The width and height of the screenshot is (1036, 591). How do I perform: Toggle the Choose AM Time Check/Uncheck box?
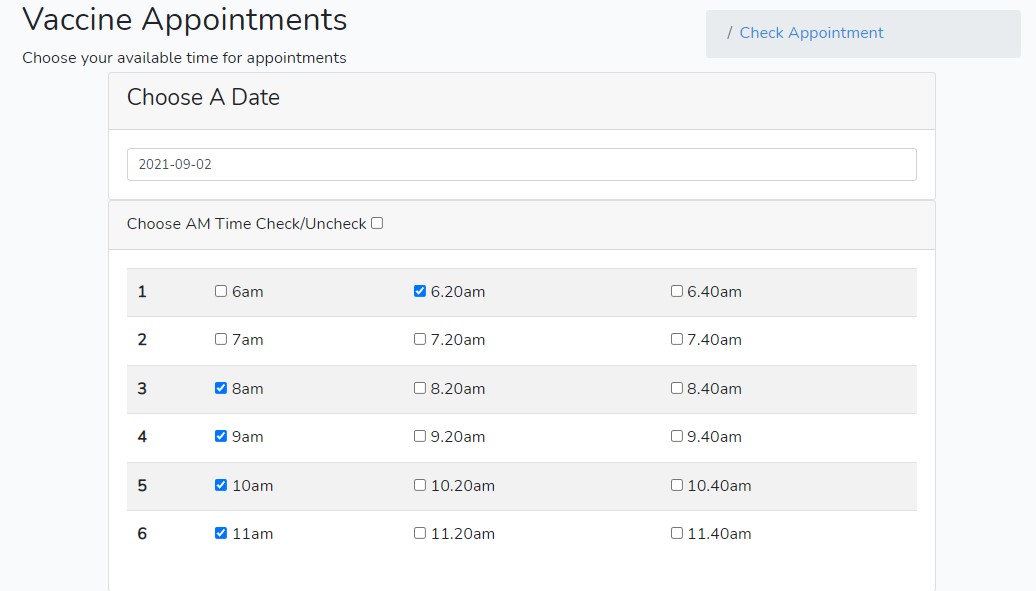pos(377,223)
